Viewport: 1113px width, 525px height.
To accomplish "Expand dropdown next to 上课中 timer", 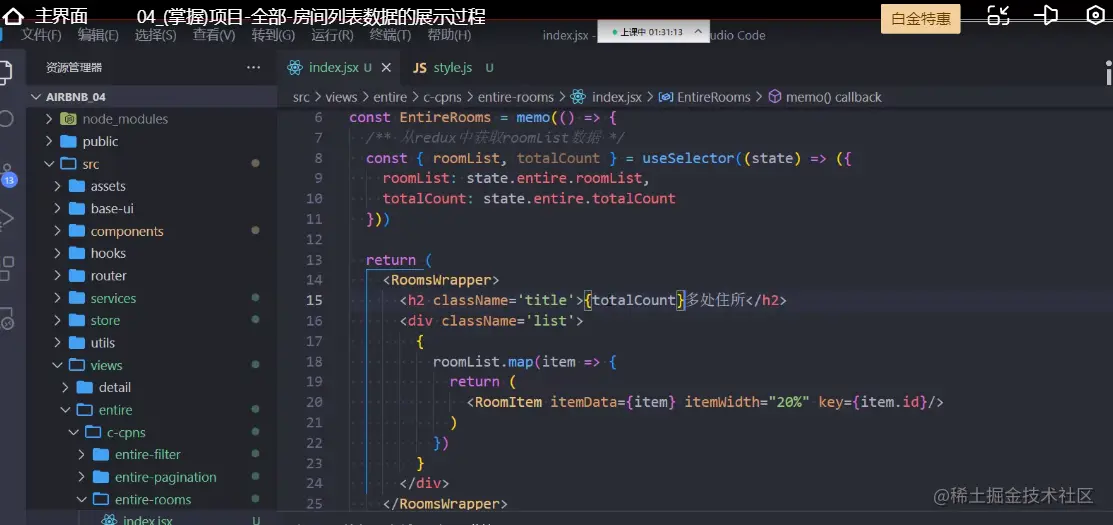I will pos(698,32).
